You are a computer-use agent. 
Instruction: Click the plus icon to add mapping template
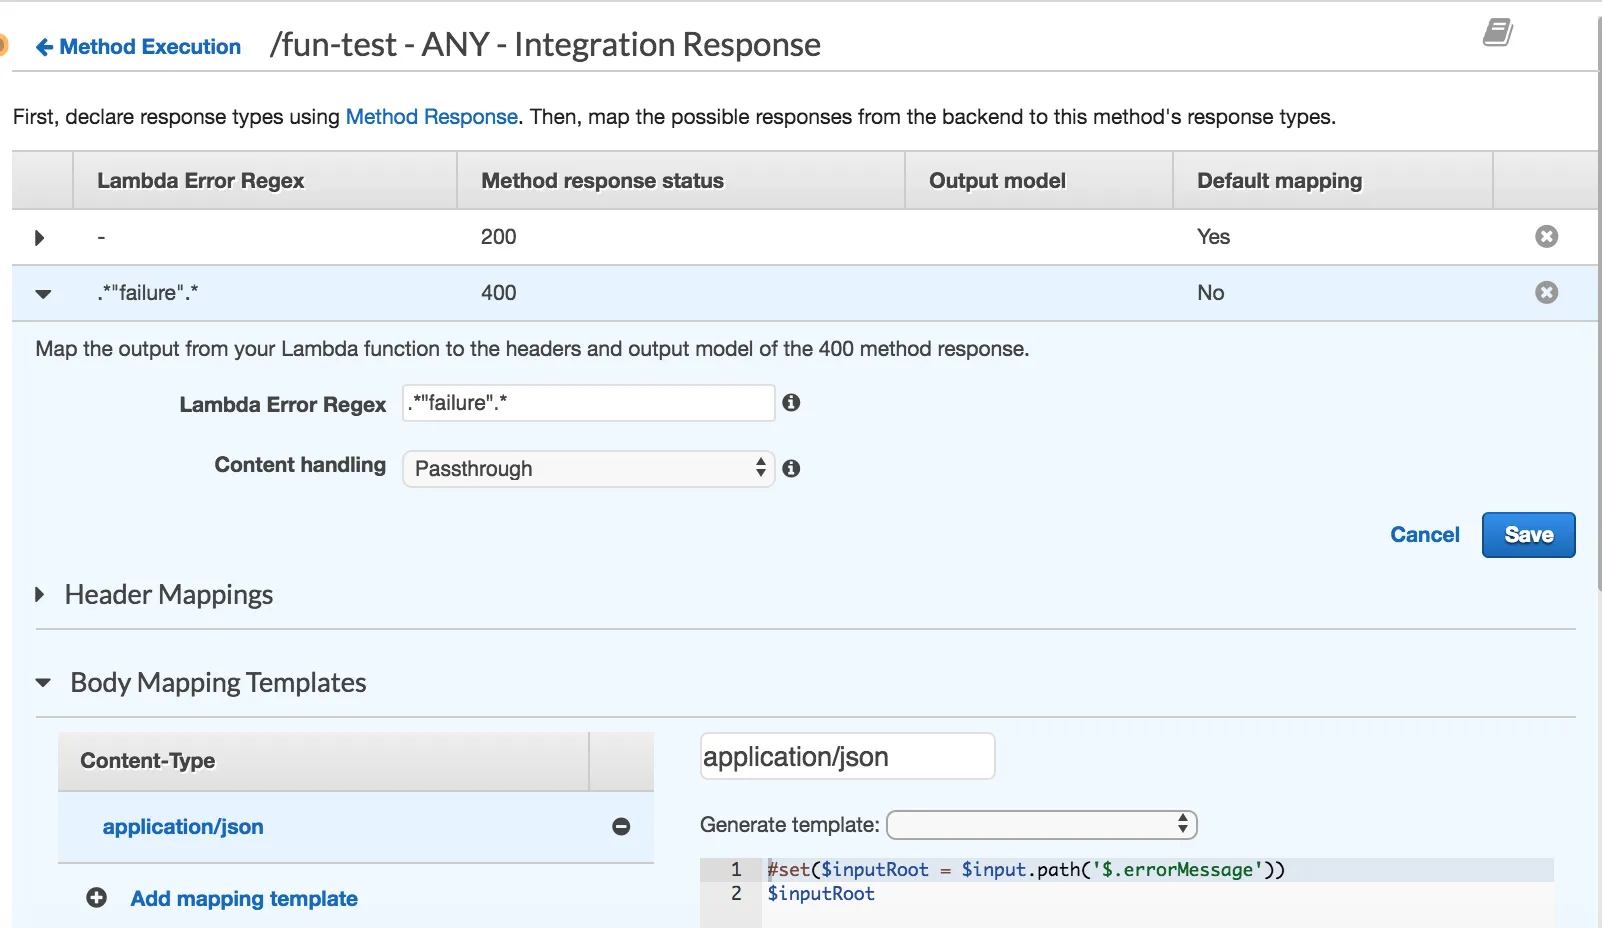[x=97, y=898]
